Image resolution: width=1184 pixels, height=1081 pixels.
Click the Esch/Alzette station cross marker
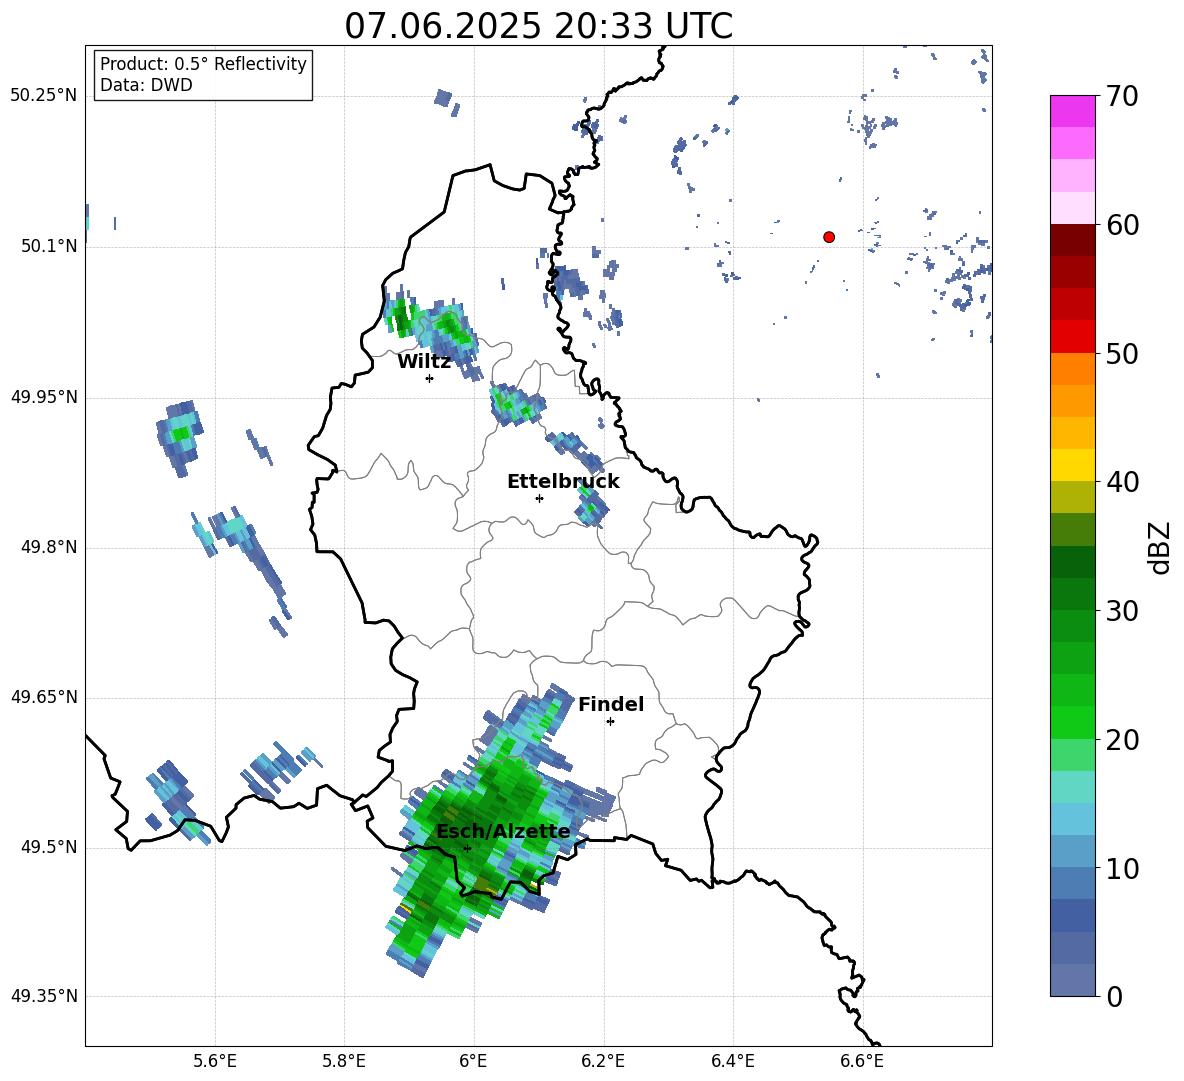[x=467, y=848]
